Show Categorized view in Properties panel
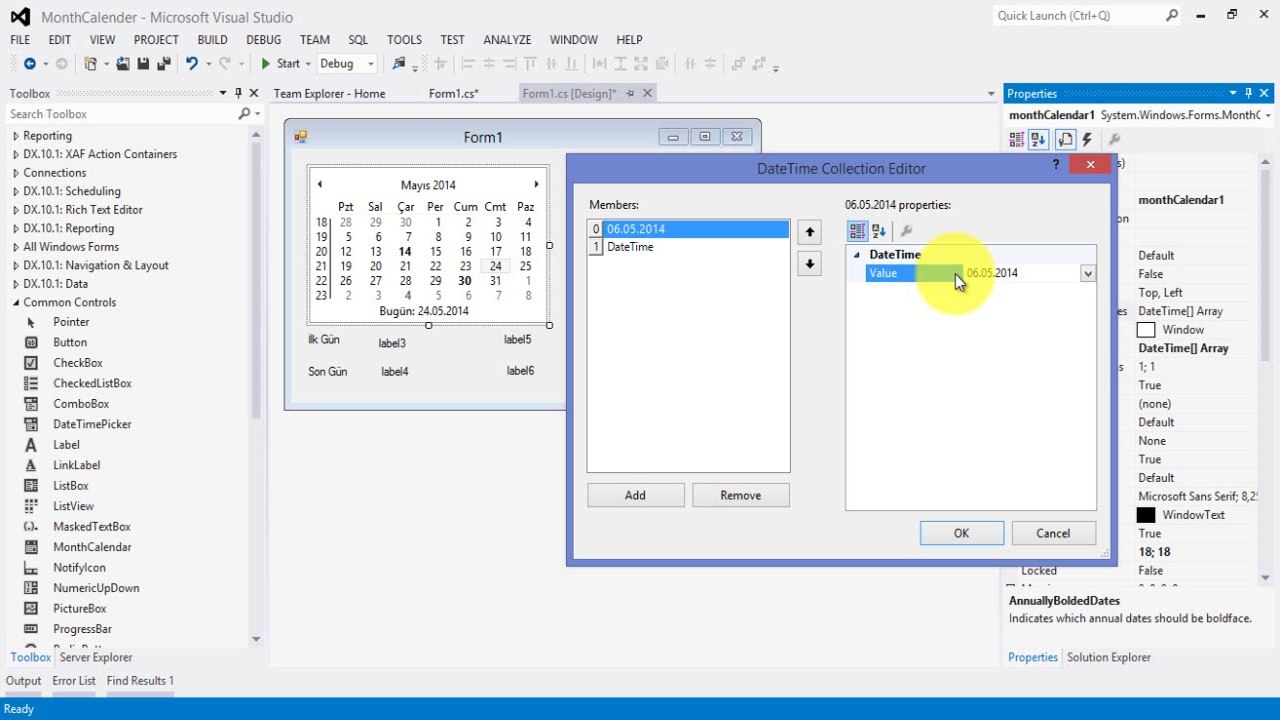The height and width of the screenshot is (720, 1280). point(1017,140)
